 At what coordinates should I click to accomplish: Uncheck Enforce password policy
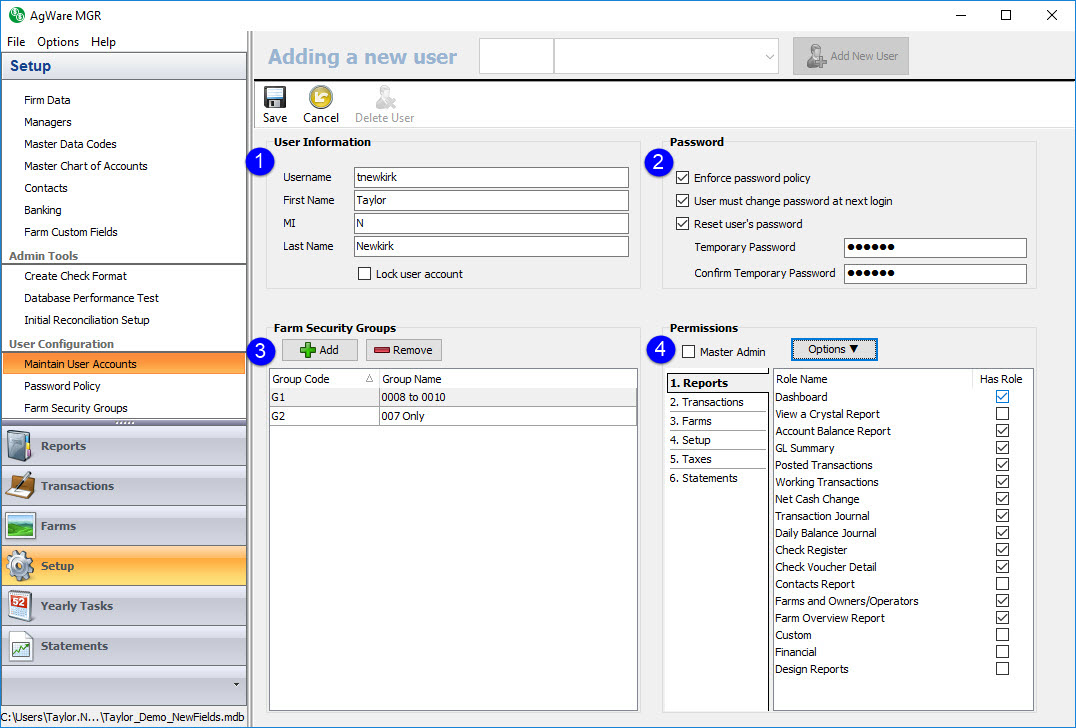(x=683, y=178)
